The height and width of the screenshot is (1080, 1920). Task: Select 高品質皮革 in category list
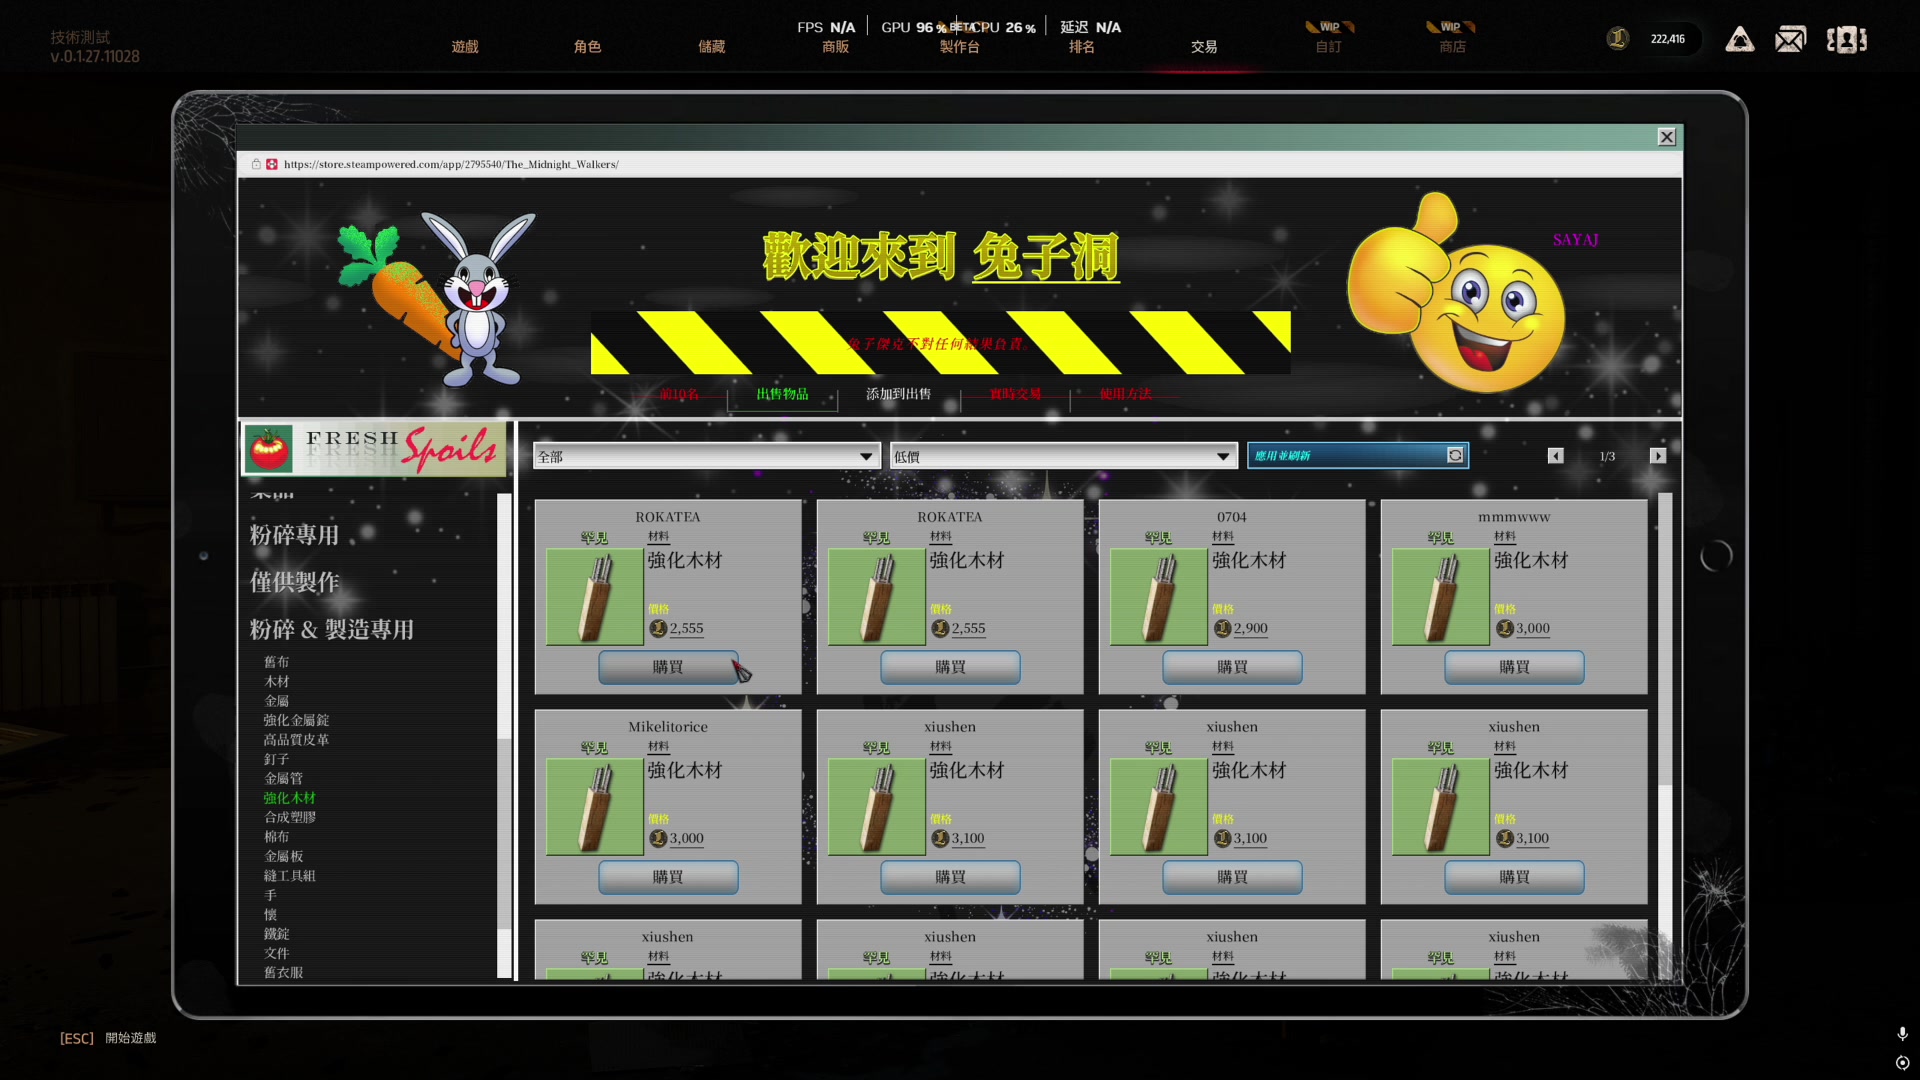tap(296, 740)
